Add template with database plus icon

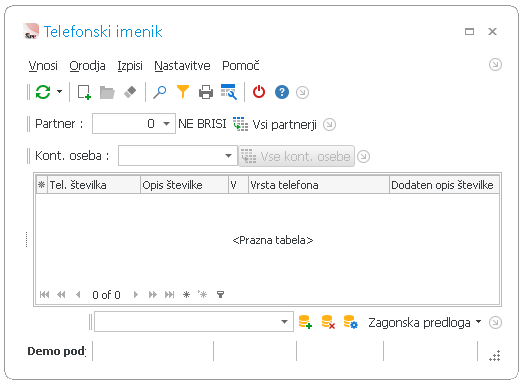click(305, 322)
